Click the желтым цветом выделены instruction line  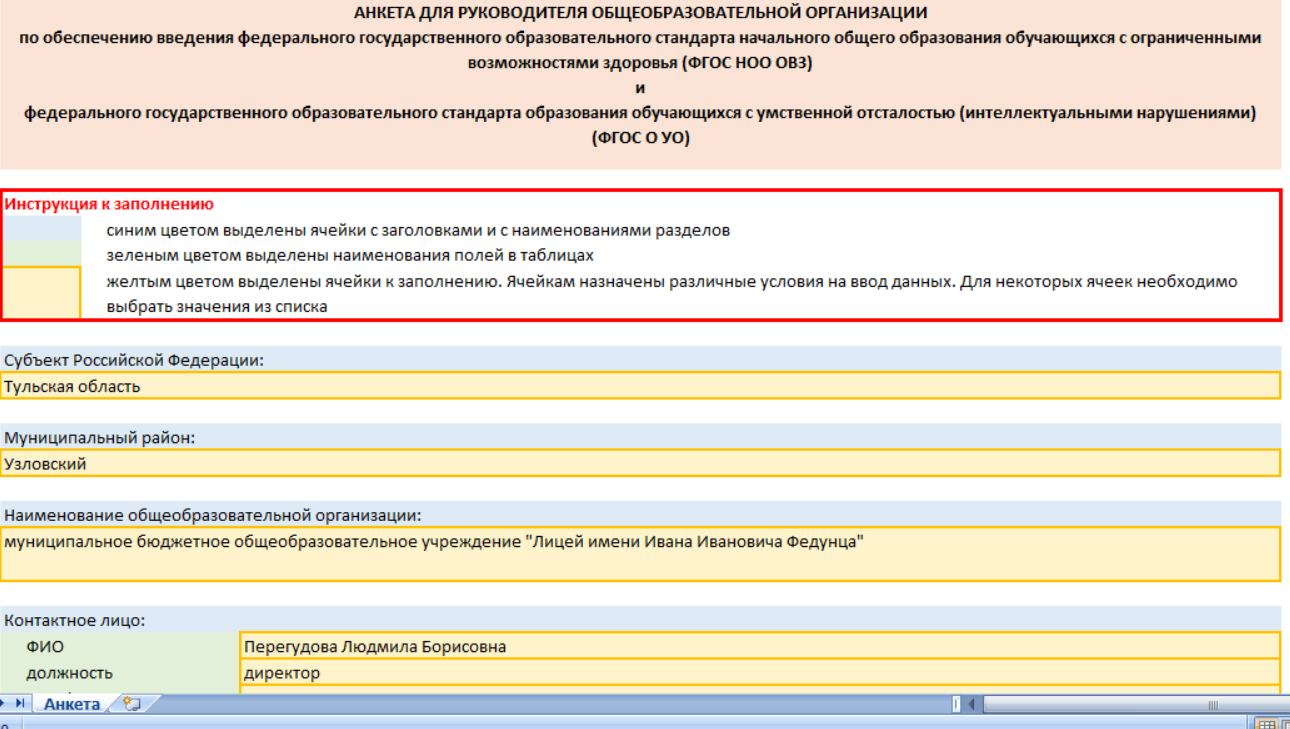(x=672, y=281)
